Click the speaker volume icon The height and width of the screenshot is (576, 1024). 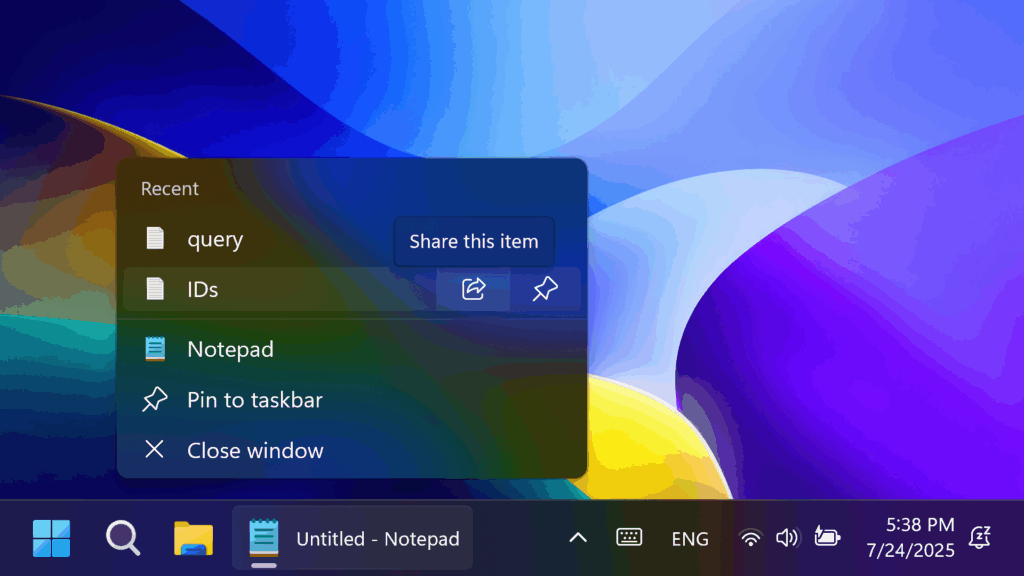click(x=787, y=538)
